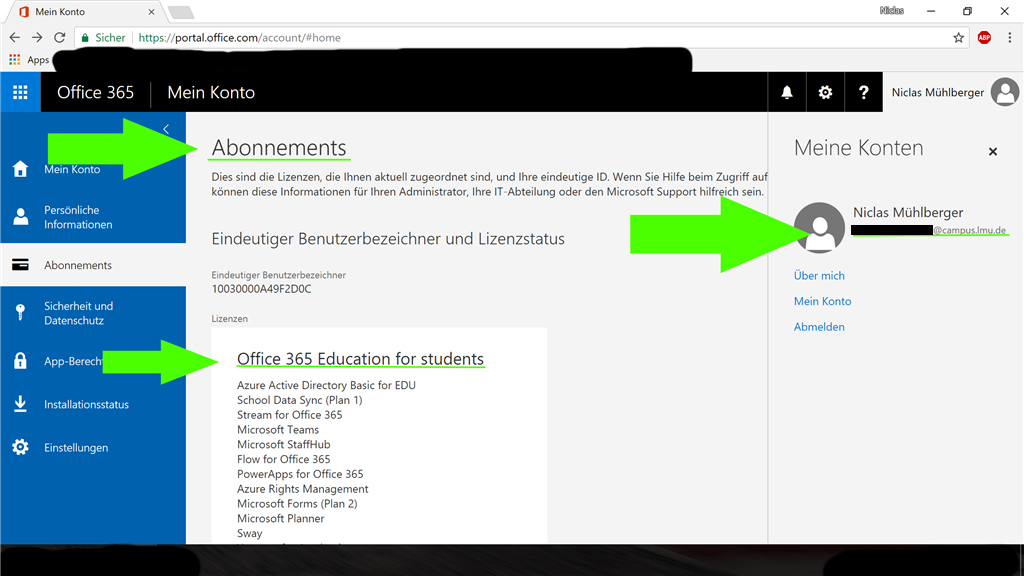Open a new browser tab
The height and width of the screenshot is (576, 1024).
tap(180, 12)
